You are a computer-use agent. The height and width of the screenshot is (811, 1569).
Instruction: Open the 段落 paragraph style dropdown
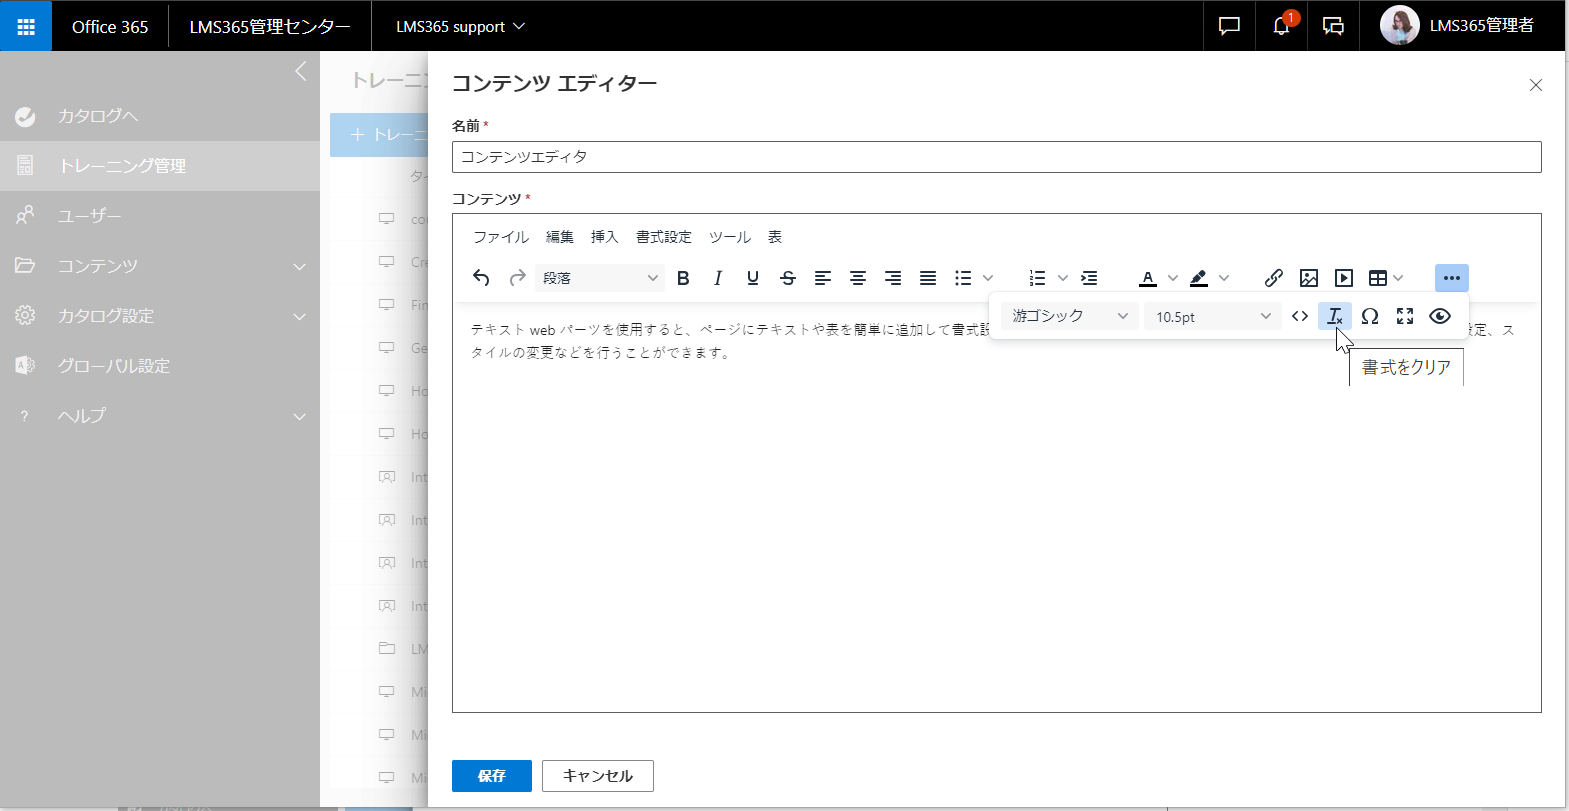point(600,278)
